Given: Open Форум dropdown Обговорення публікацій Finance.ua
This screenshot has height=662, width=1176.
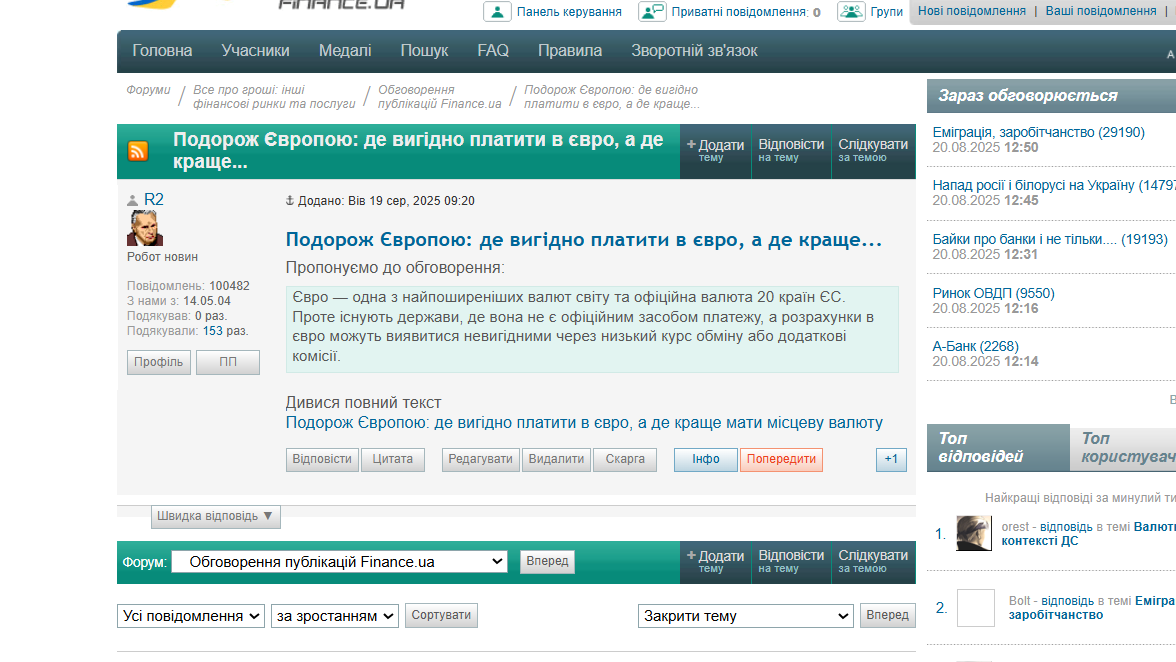Looking at the screenshot, I should [x=340, y=562].
